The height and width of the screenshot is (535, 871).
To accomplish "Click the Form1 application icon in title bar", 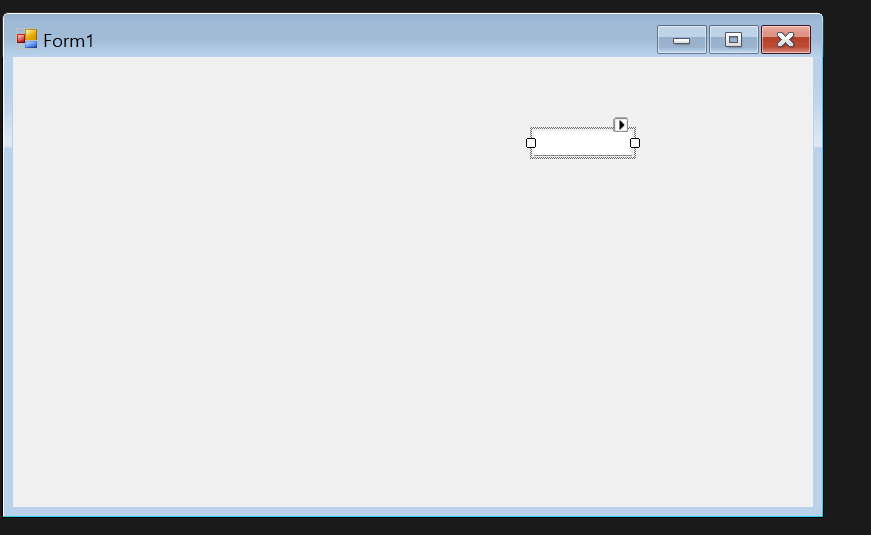I will (27, 39).
